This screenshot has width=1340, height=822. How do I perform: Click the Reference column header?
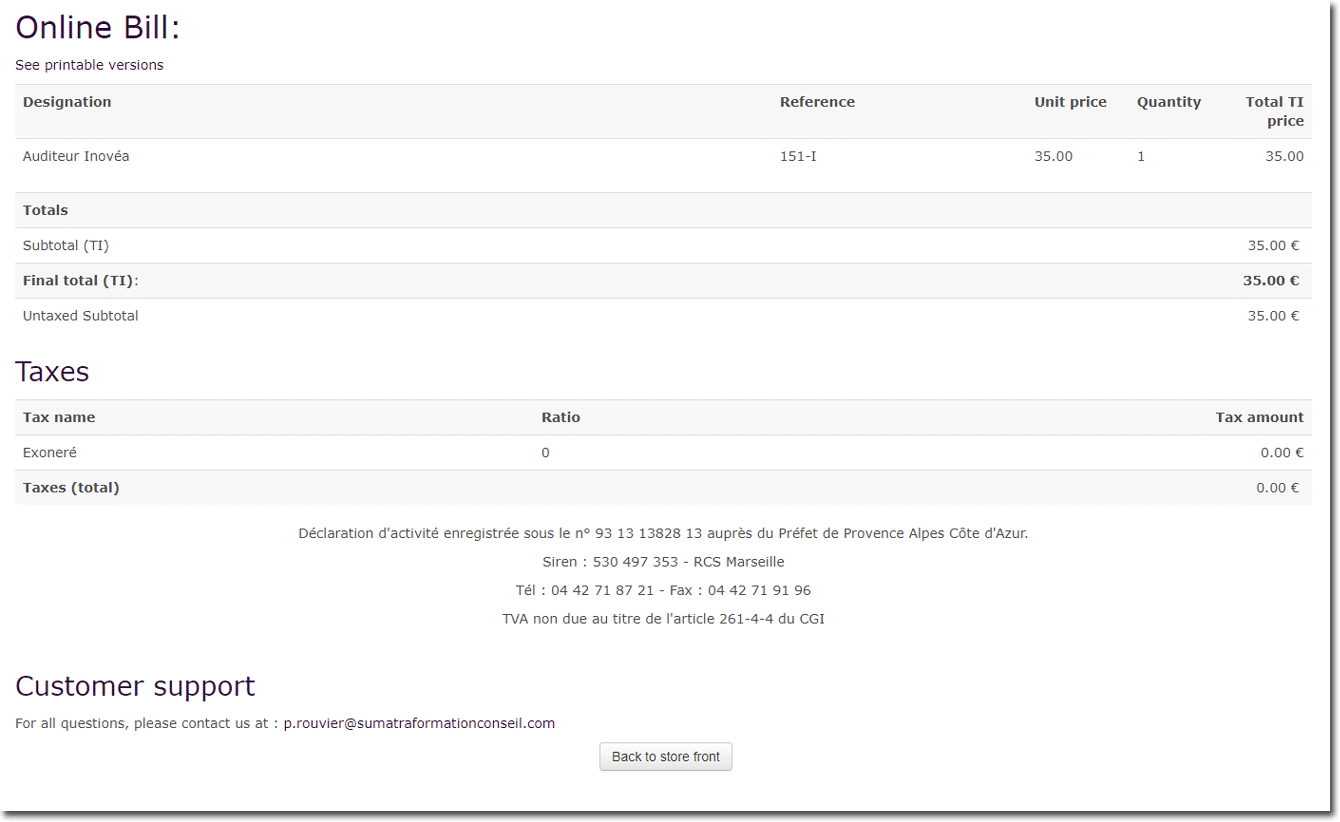point(817,102)
